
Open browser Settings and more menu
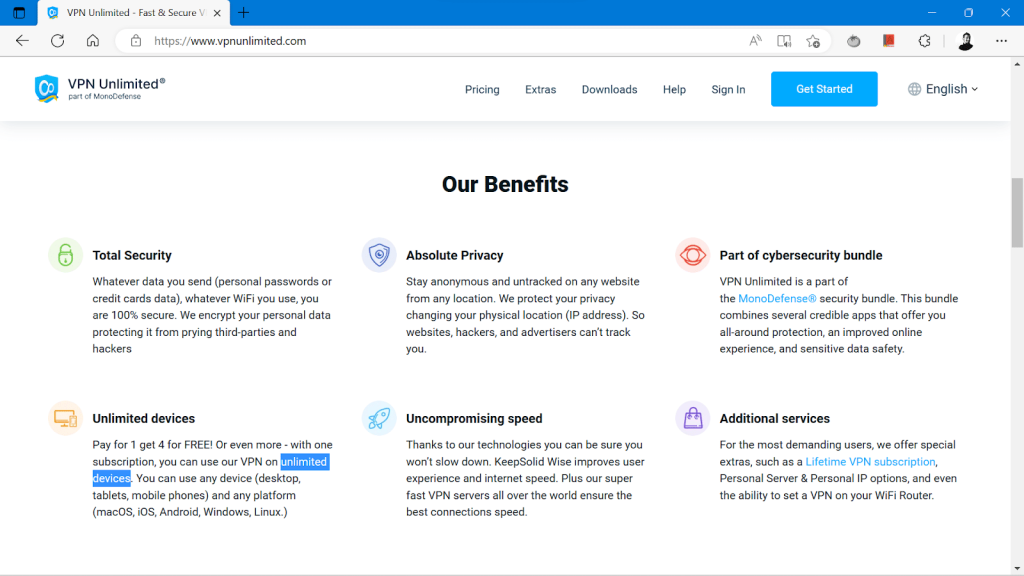pos(1001,41)
